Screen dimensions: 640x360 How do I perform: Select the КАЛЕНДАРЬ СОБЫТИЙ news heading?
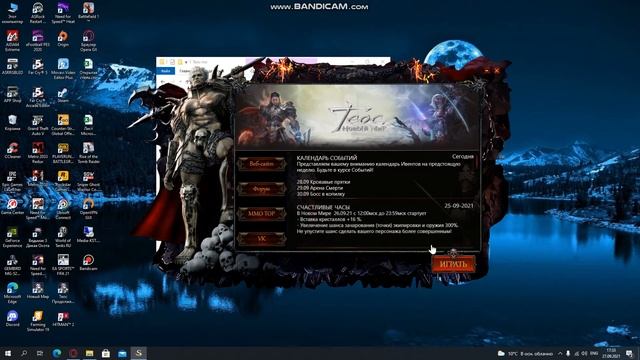(327, 158)
